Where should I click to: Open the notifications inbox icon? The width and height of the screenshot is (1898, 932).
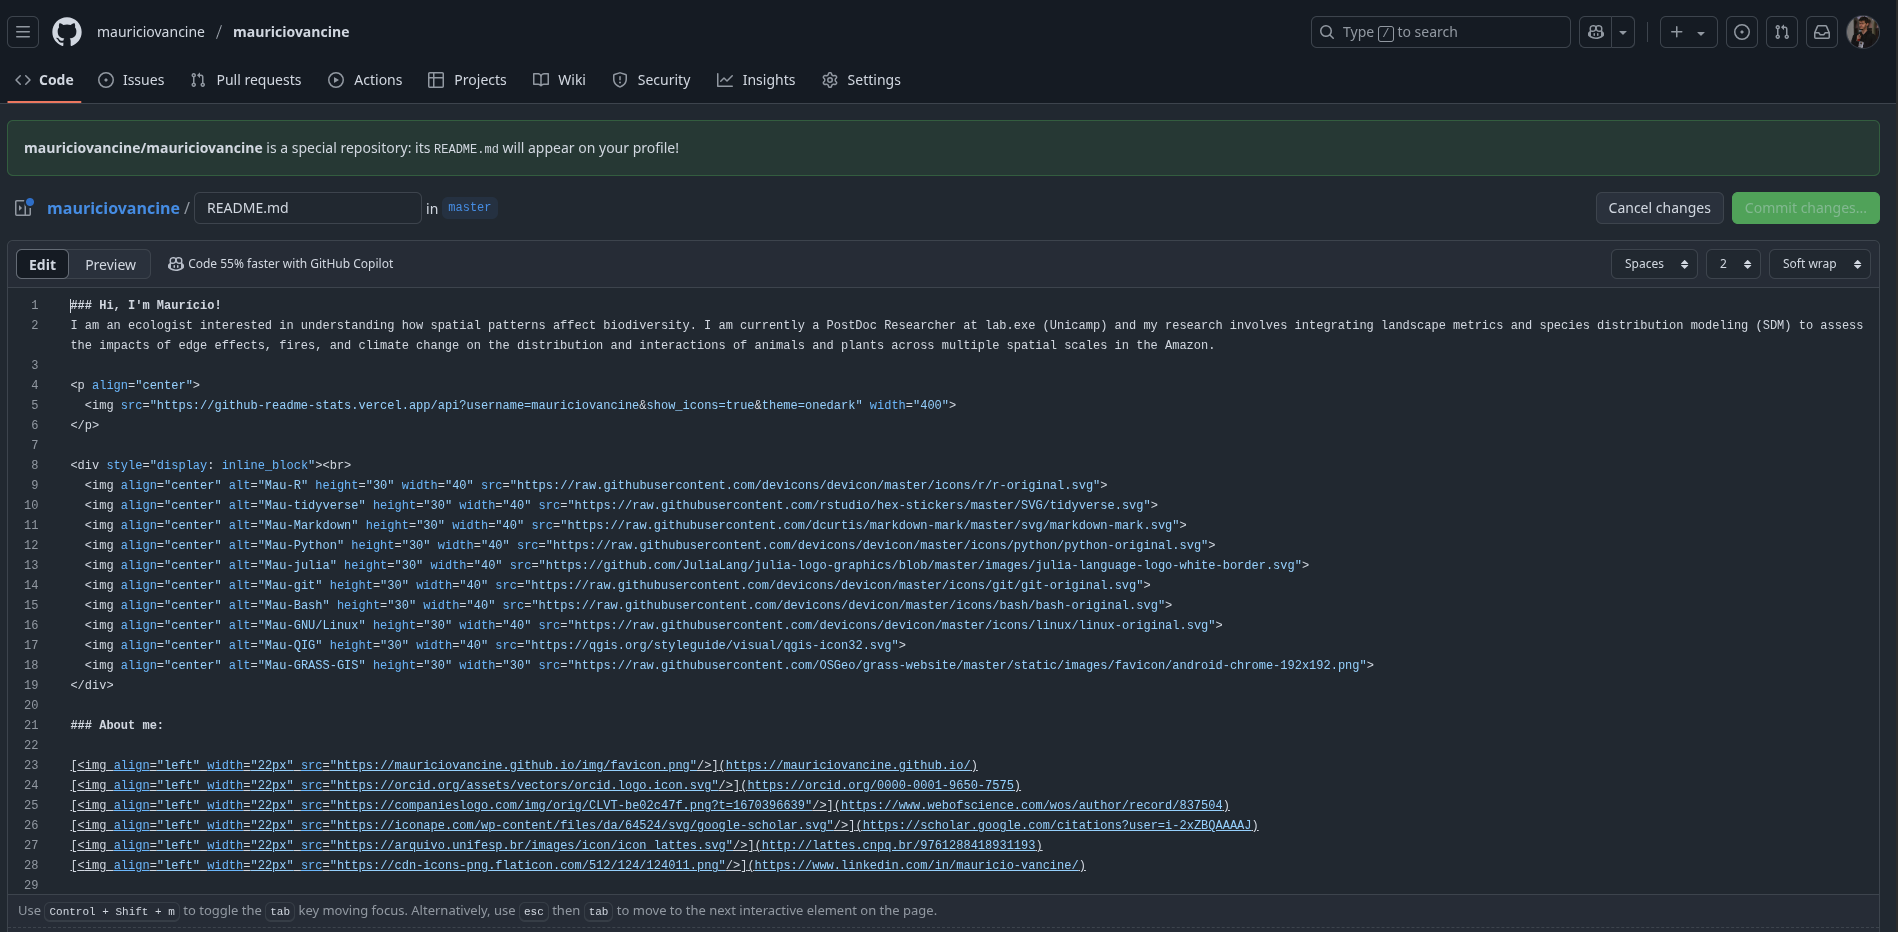click(1821, 32)
